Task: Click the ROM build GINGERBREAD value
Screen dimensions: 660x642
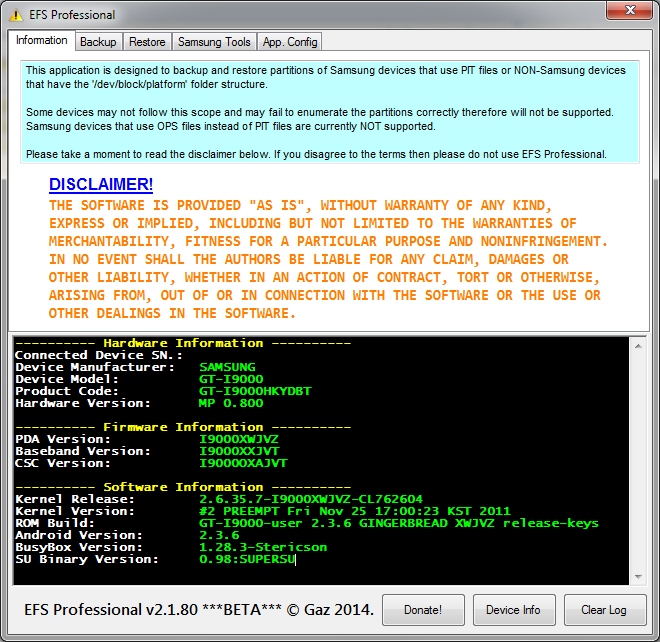Action: click(399, 523)
